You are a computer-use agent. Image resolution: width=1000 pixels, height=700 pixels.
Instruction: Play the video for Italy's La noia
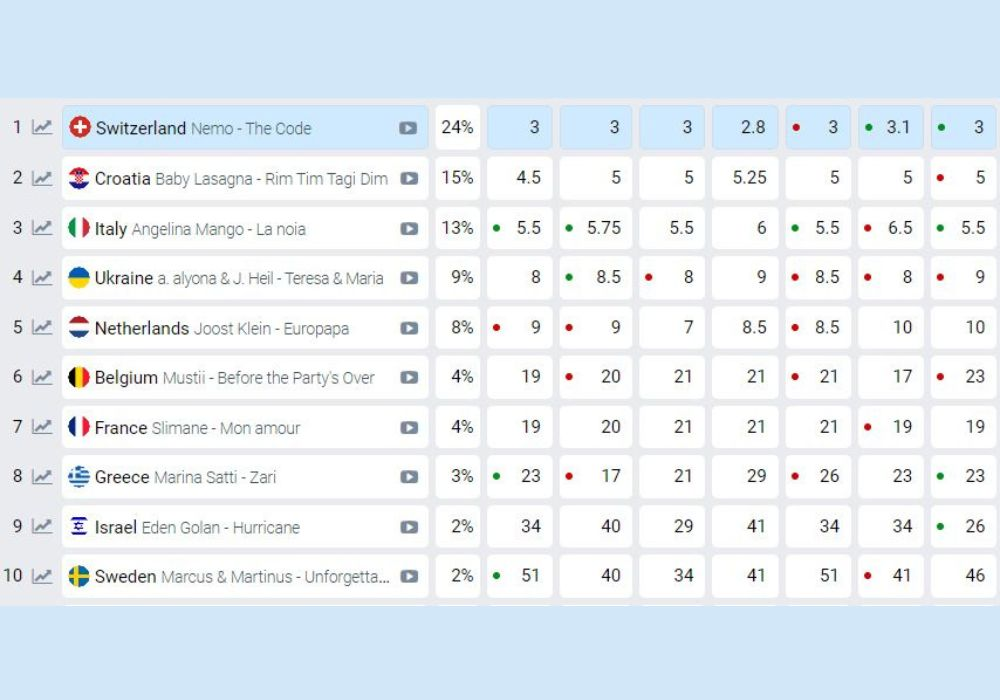tap(409, 228)
